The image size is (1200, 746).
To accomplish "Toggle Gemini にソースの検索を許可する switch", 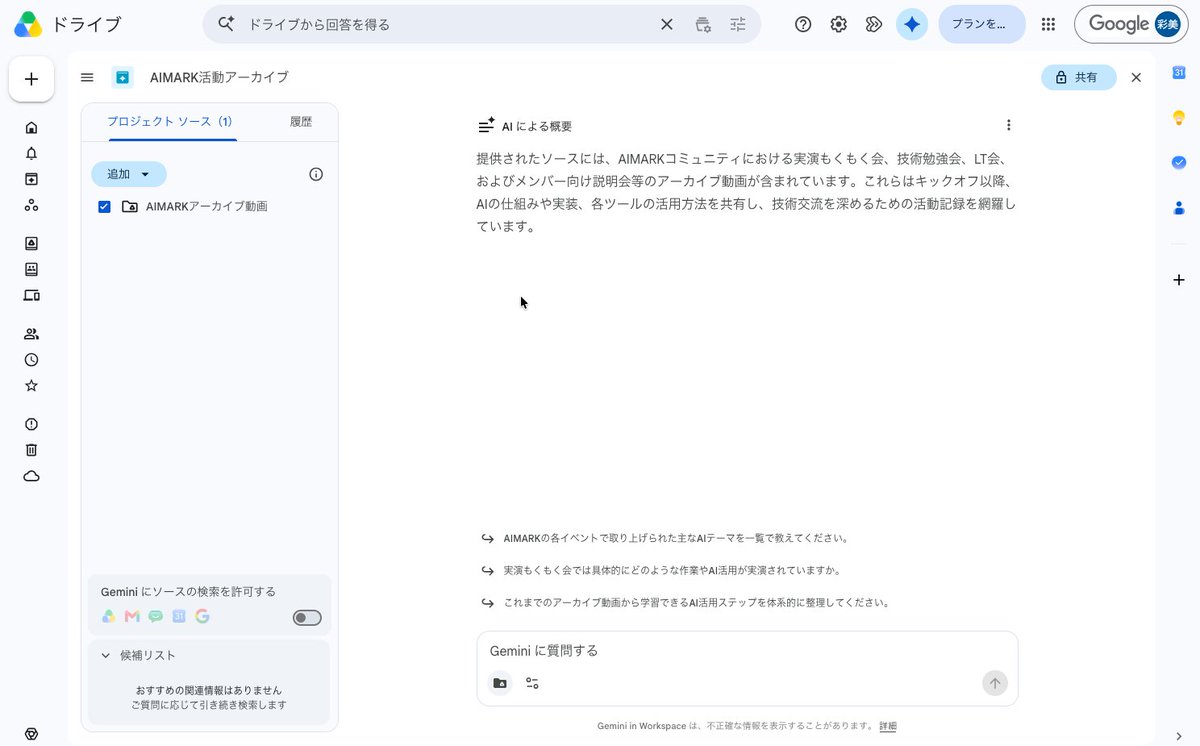I will point(307,618).
